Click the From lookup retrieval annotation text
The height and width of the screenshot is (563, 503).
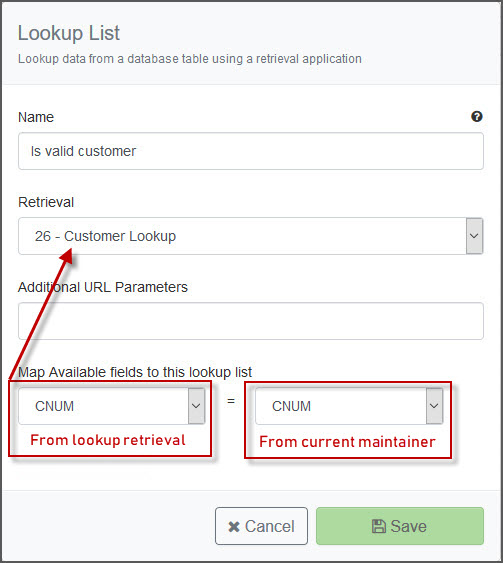click(108, 440)
